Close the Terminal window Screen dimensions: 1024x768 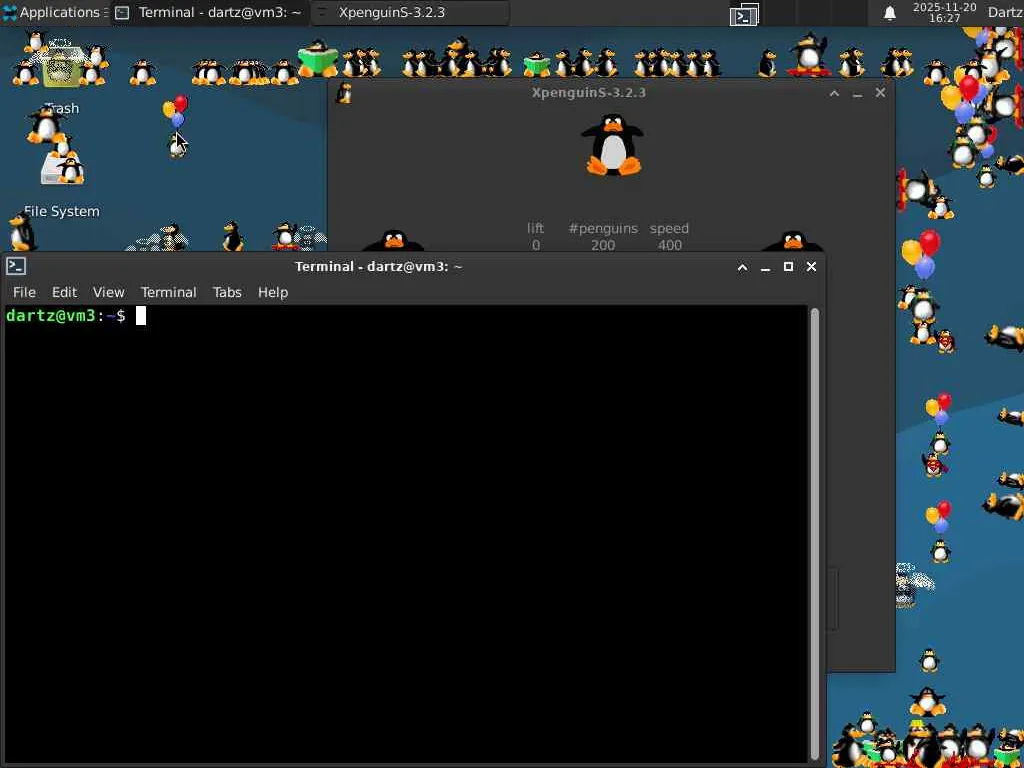(x=811, y=266)
